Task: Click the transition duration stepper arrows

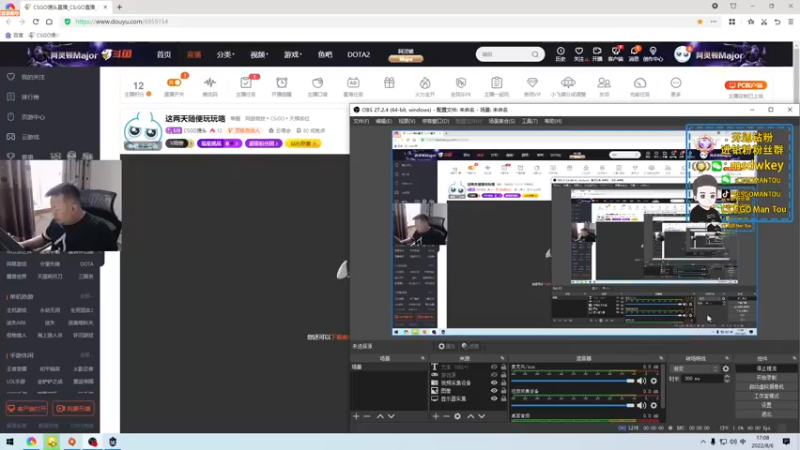Action: point(727,379)
